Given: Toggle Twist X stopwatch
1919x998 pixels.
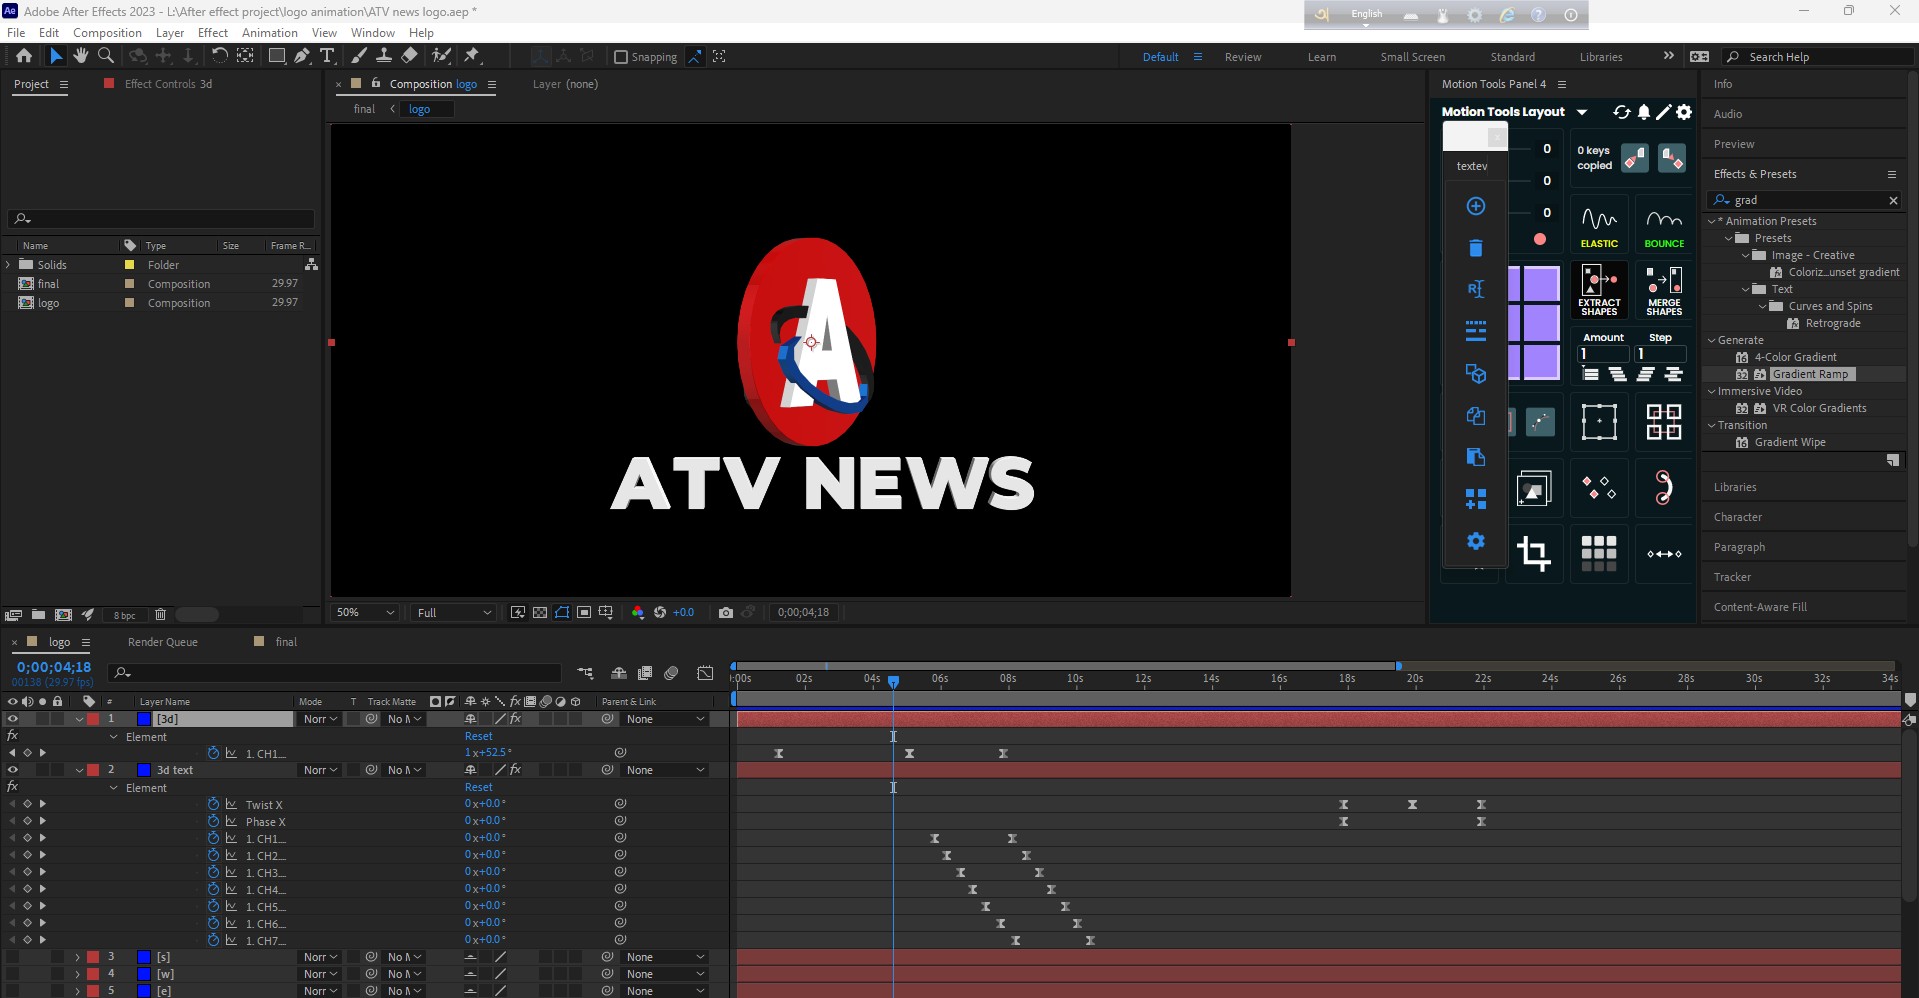Looking at the screenshot, I should (213, 804).
